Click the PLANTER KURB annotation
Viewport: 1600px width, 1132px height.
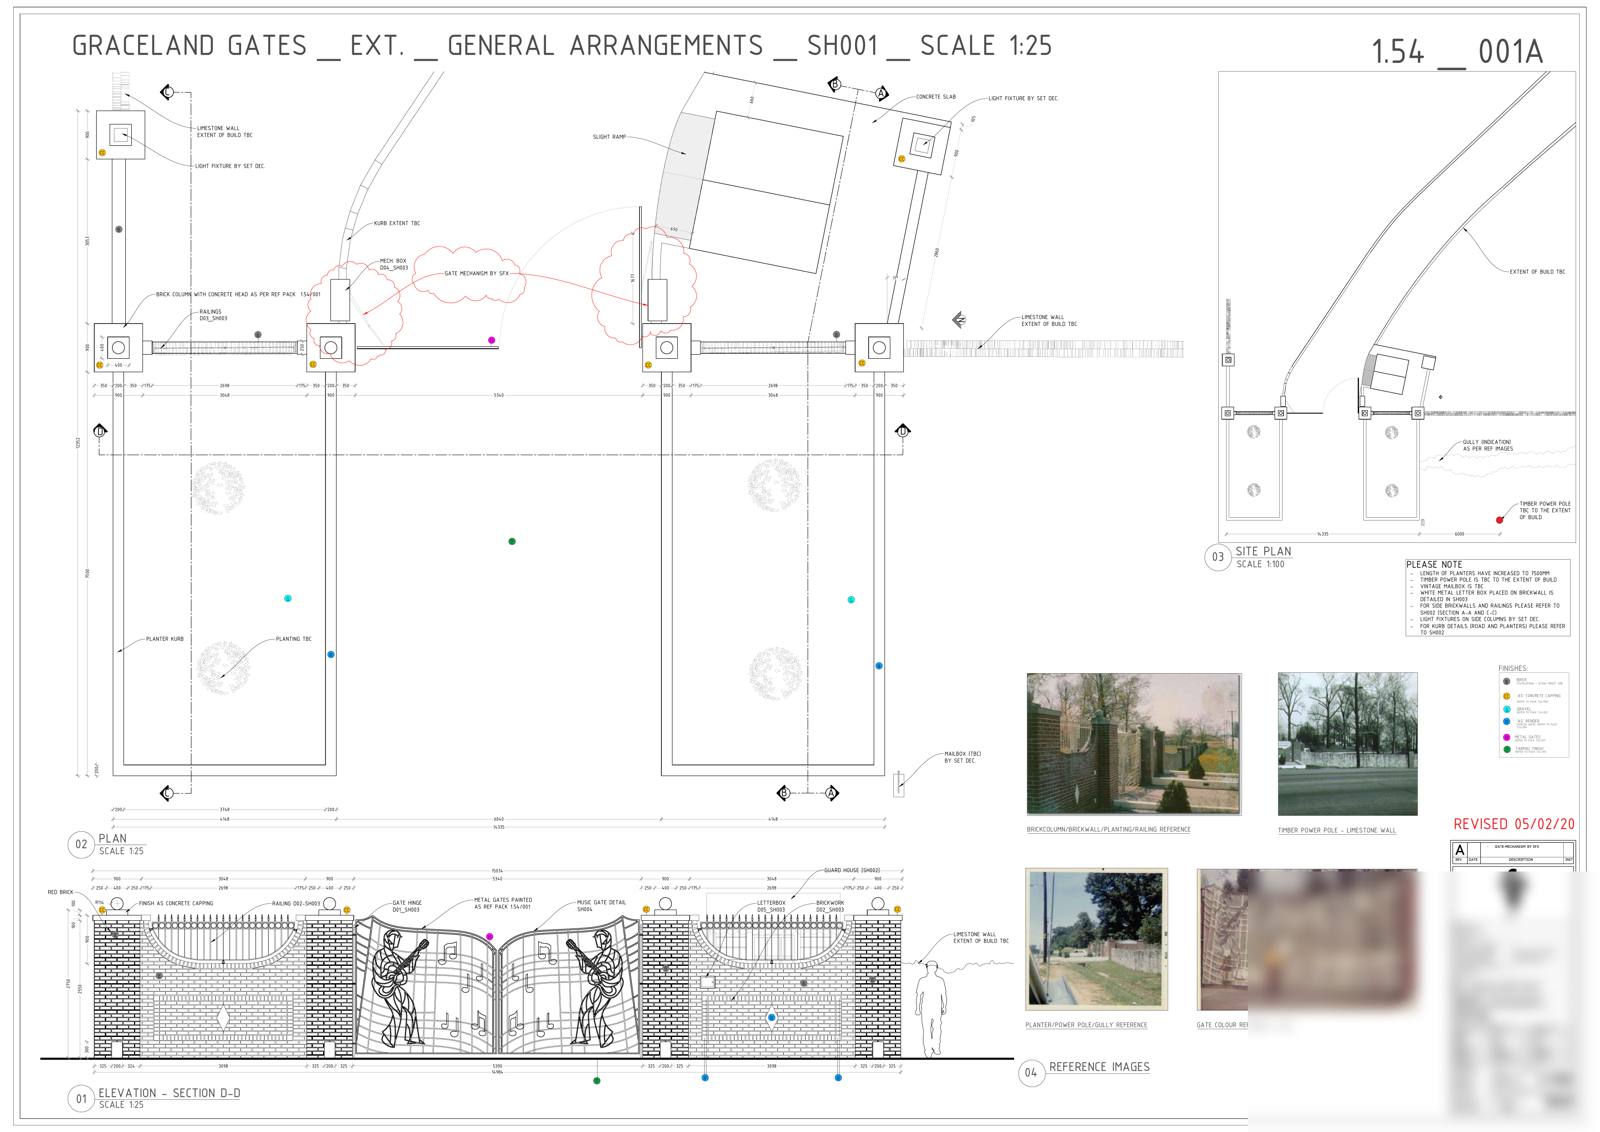click(165, 639)
